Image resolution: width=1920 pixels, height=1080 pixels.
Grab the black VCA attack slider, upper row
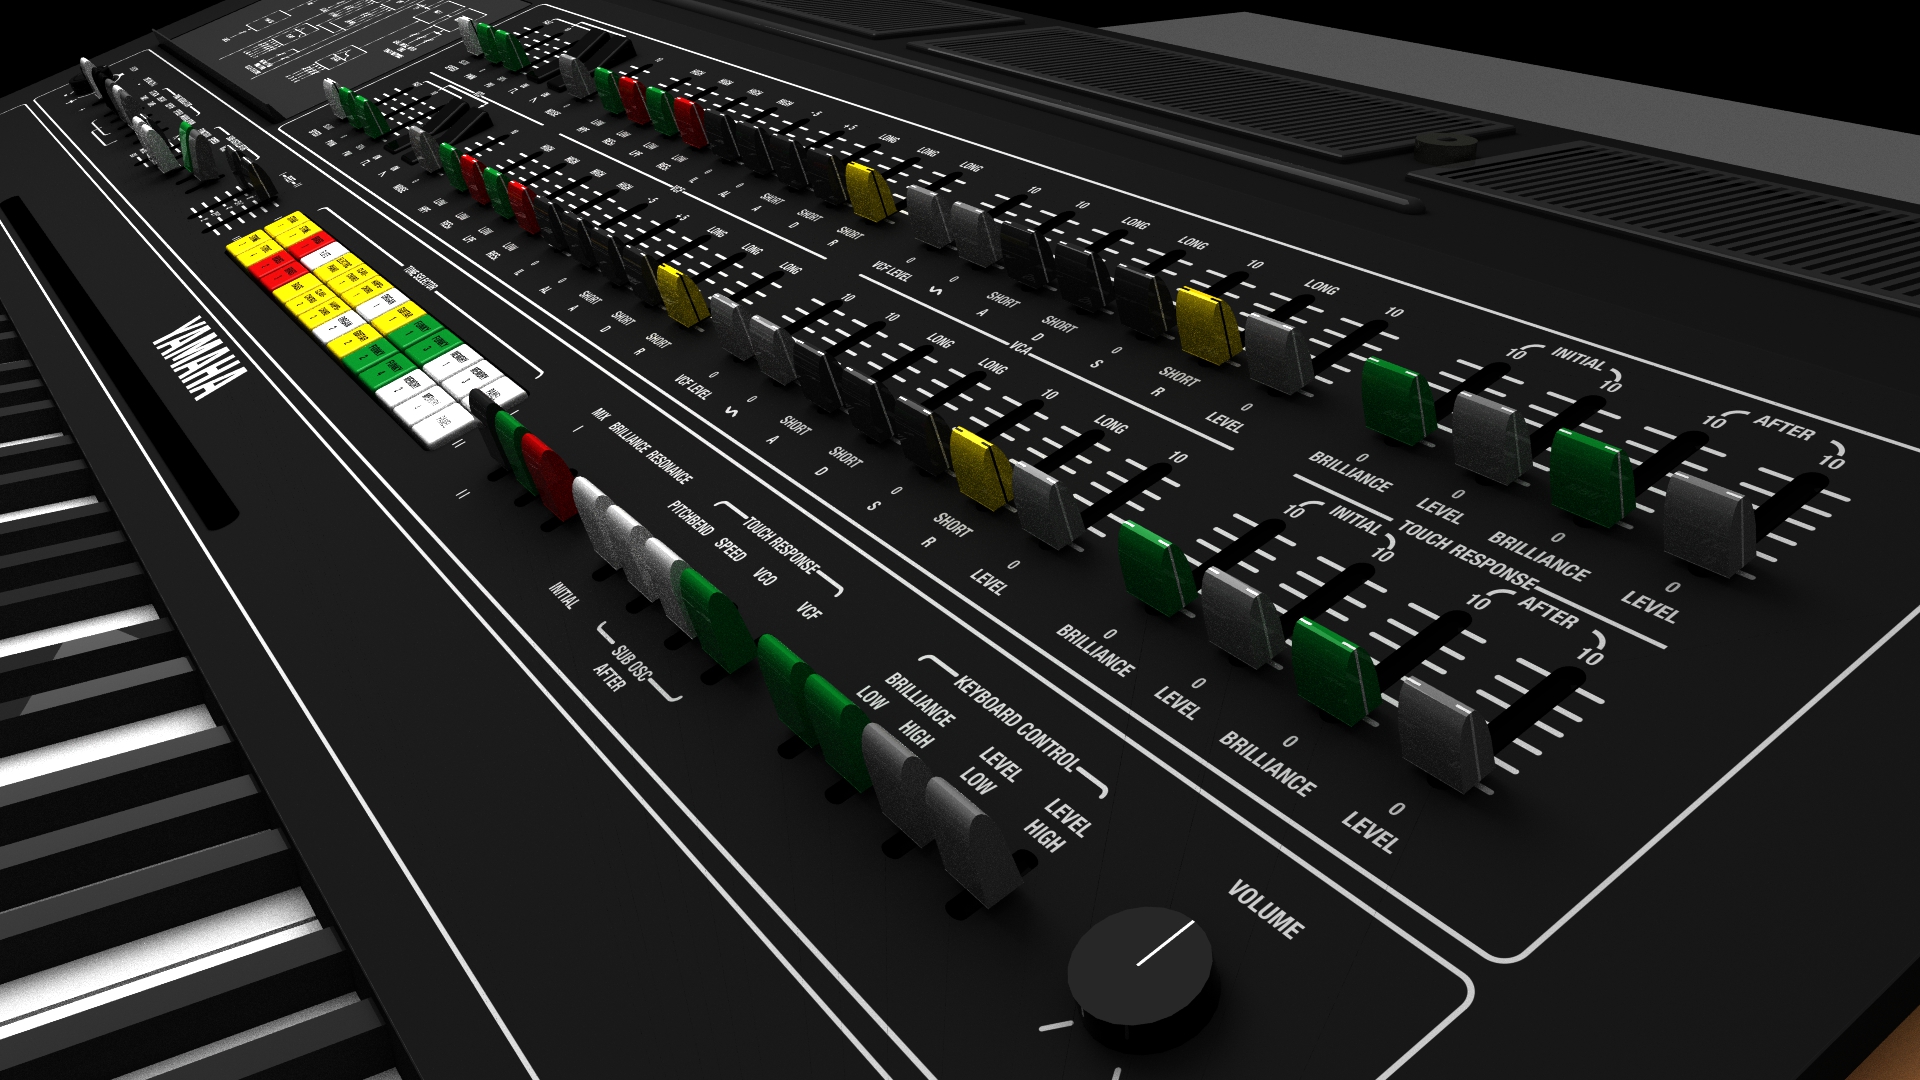(x=1028, y=253)
